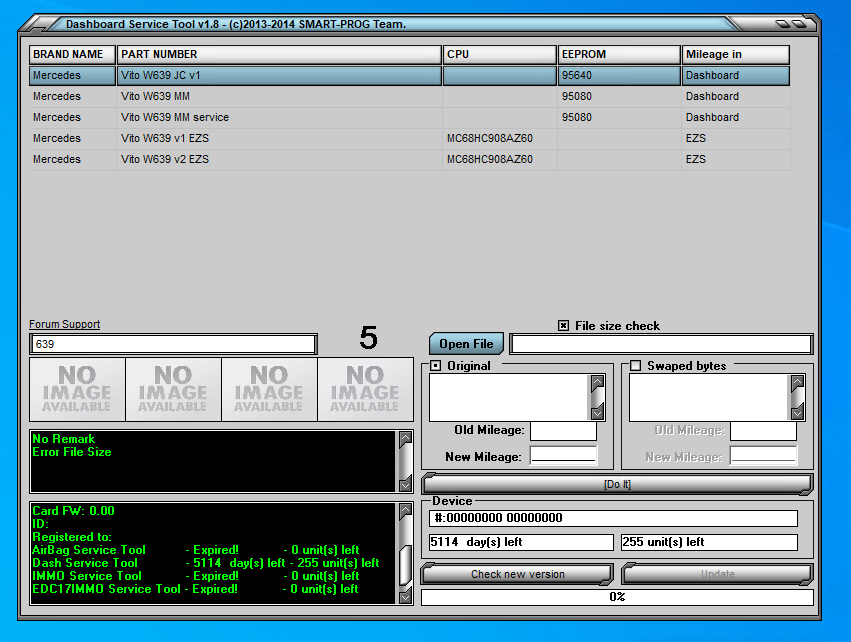Click the Device ID field #:00000000 00000000
Viewport: 851px width, 642px height.
(x=613, y=518)
